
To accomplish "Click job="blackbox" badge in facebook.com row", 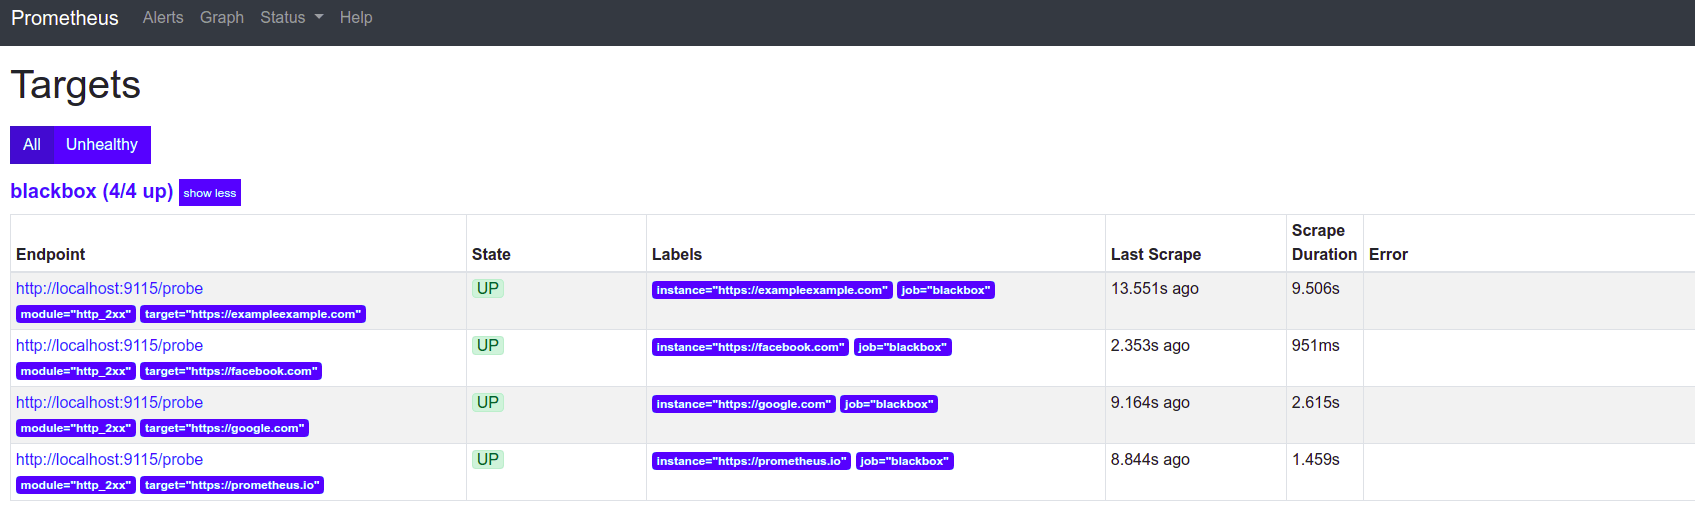I will pos(903,347).
